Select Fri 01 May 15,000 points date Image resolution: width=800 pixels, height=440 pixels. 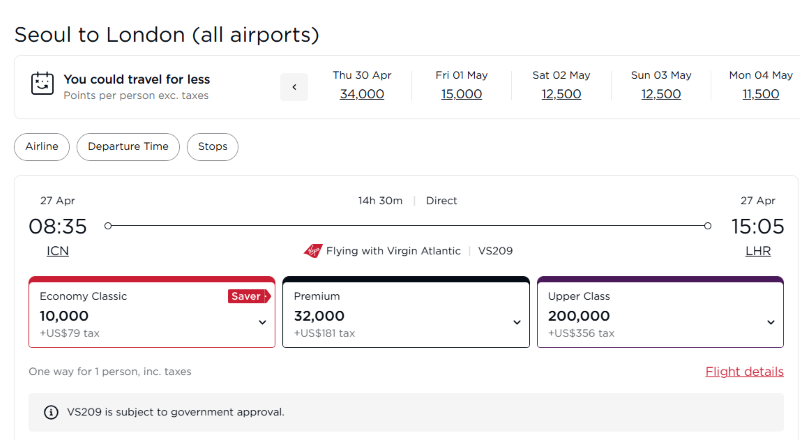click(461, 85)
